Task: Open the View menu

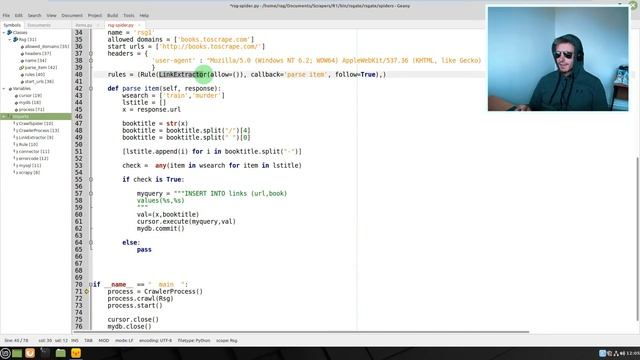Action: [51, 16]
